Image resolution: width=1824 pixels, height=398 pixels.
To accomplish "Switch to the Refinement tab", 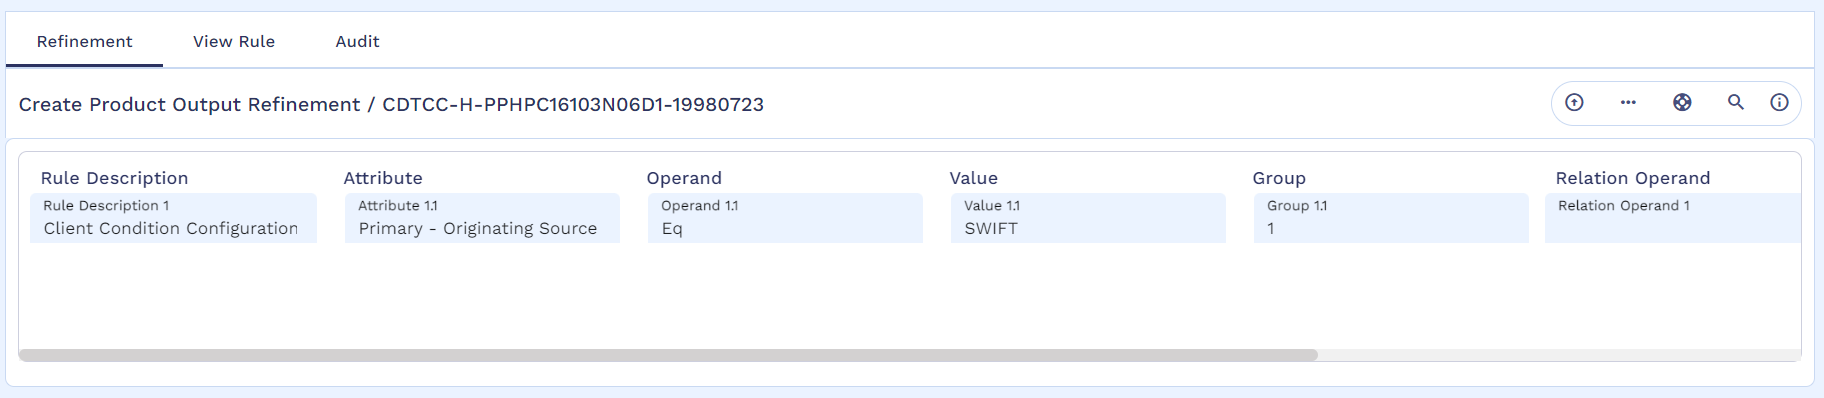I will 84,41.
